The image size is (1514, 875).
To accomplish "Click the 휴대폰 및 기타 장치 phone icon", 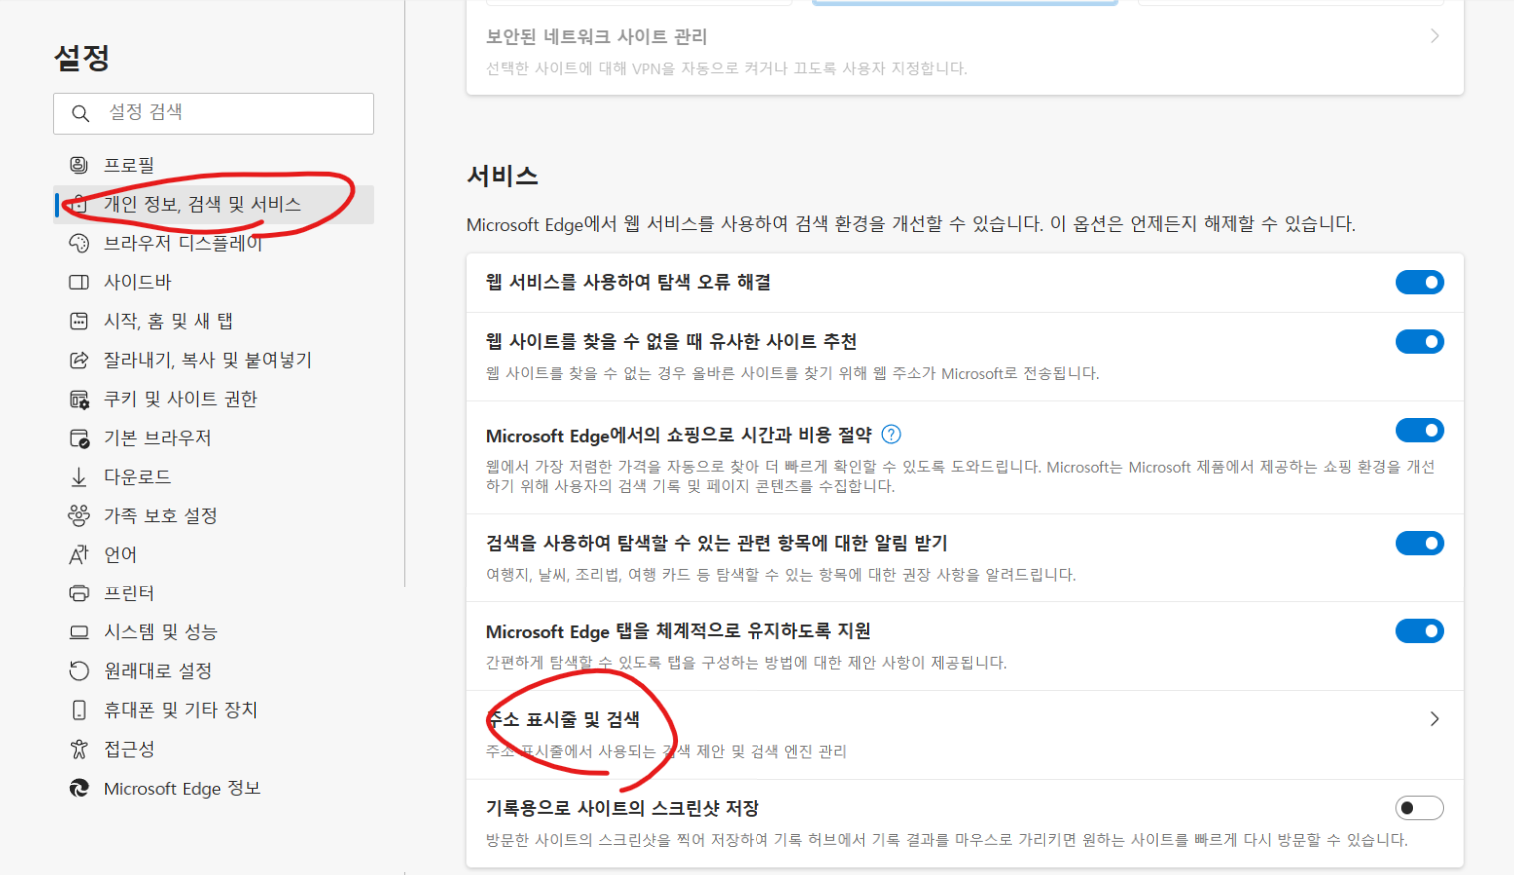I will point(79,710).
